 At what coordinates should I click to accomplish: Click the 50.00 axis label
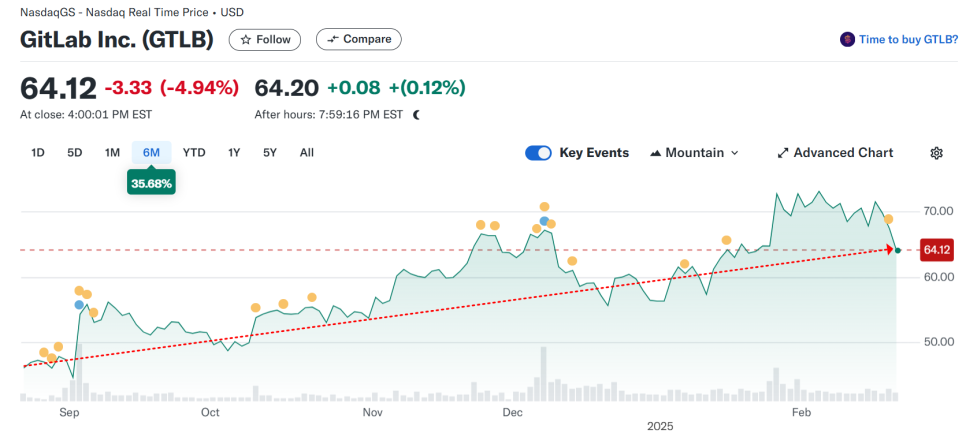click(938, 342)
